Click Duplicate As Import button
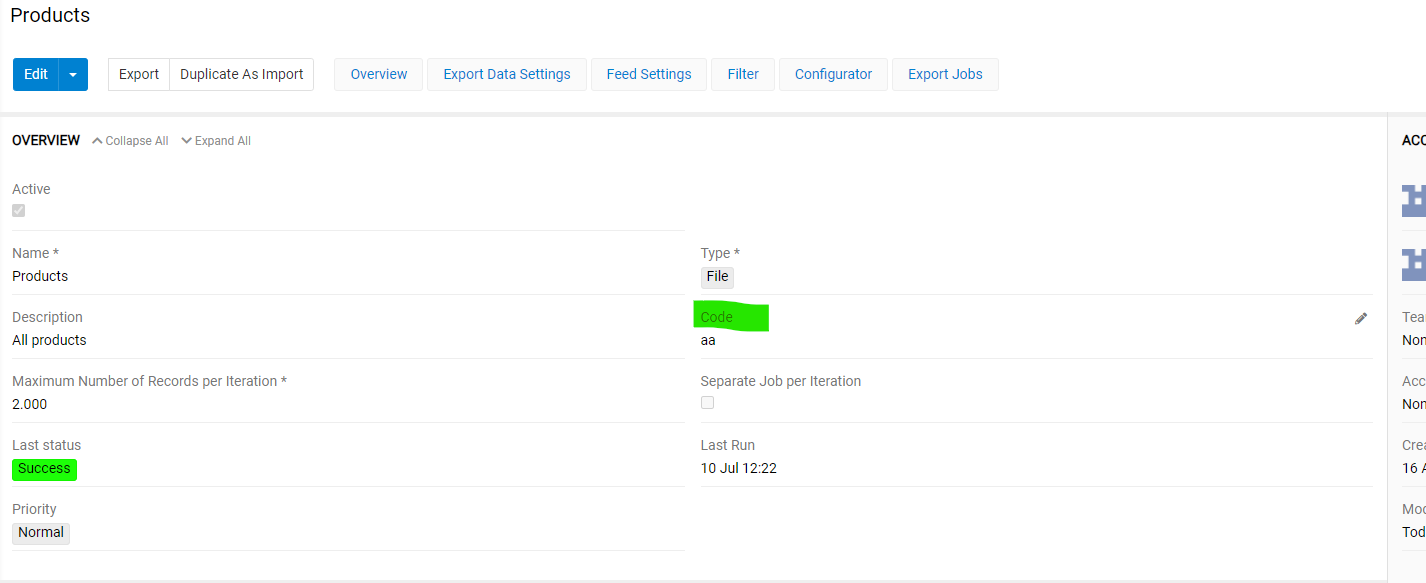Screen dimensions: 1426x583 [x=241, y=75]
